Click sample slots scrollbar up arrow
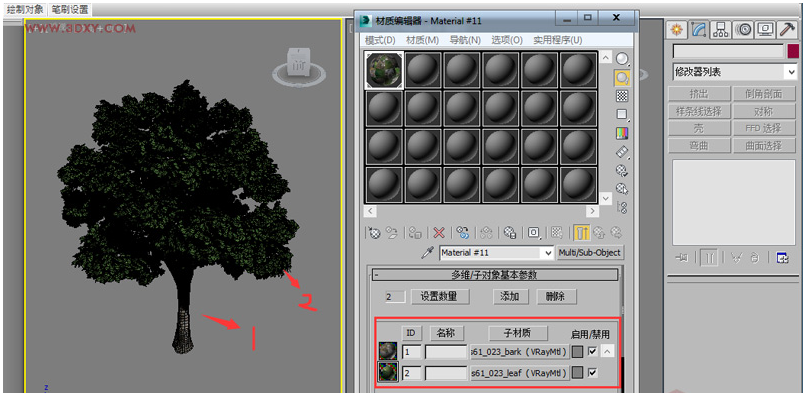The image size is (804, 393). point(606,57)
